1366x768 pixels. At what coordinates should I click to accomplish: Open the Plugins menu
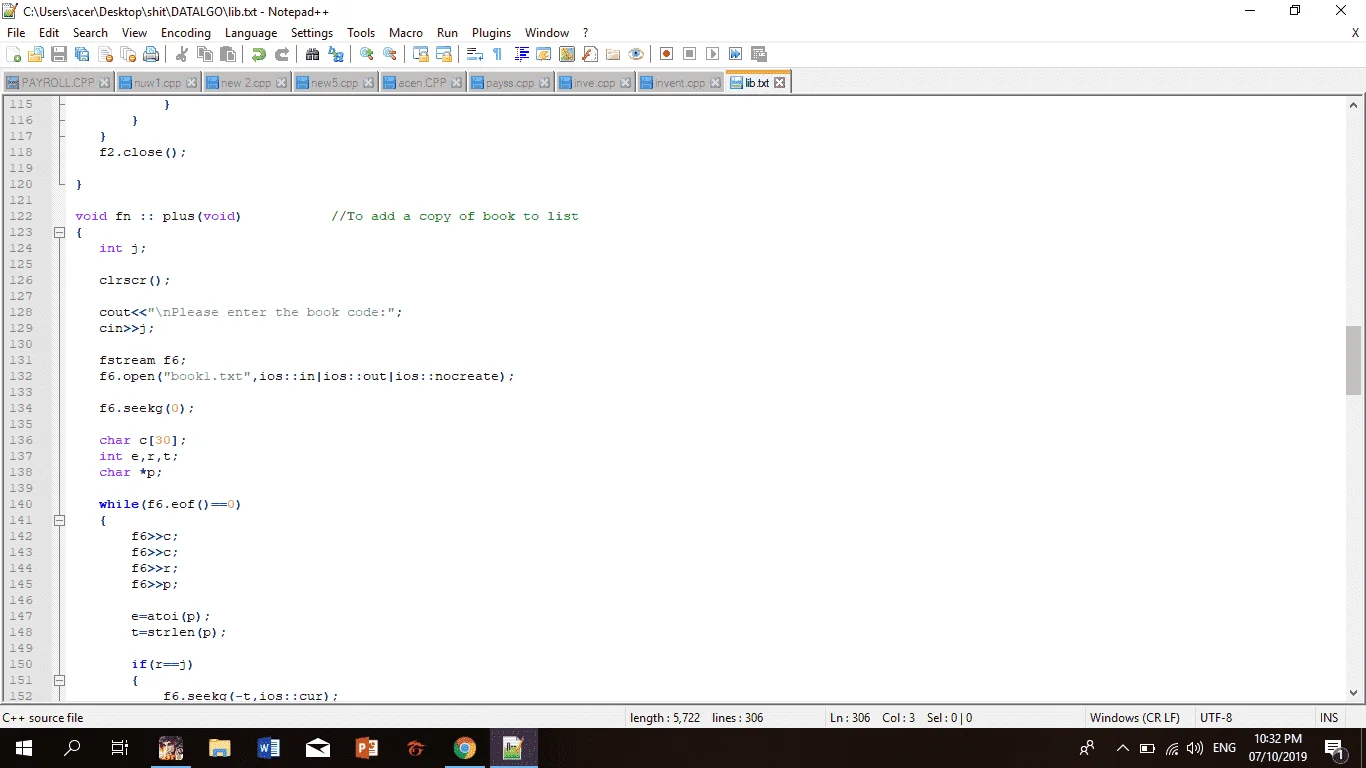(491, 33)
